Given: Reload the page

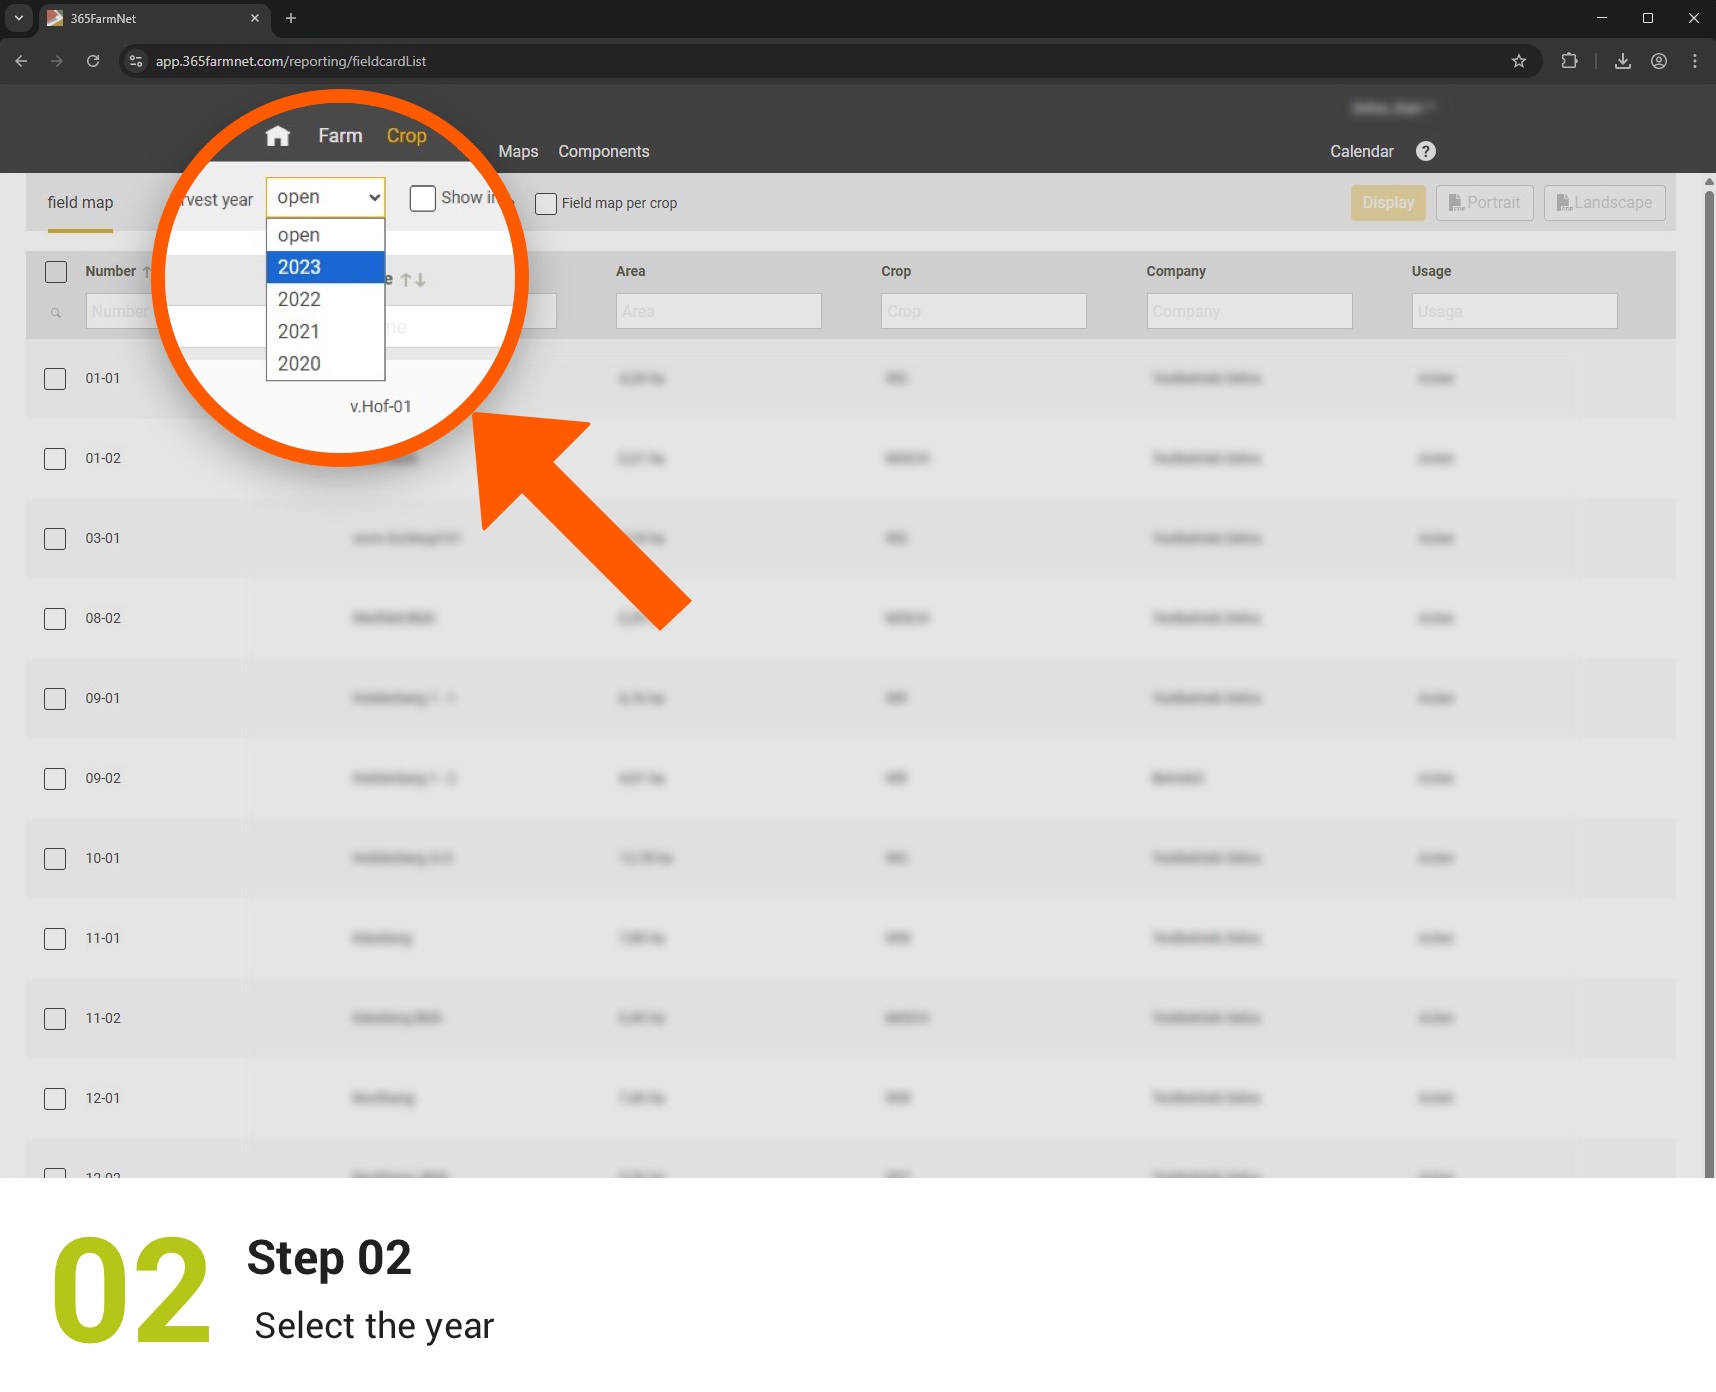Looking at the screenshot, I should (93, 61).
